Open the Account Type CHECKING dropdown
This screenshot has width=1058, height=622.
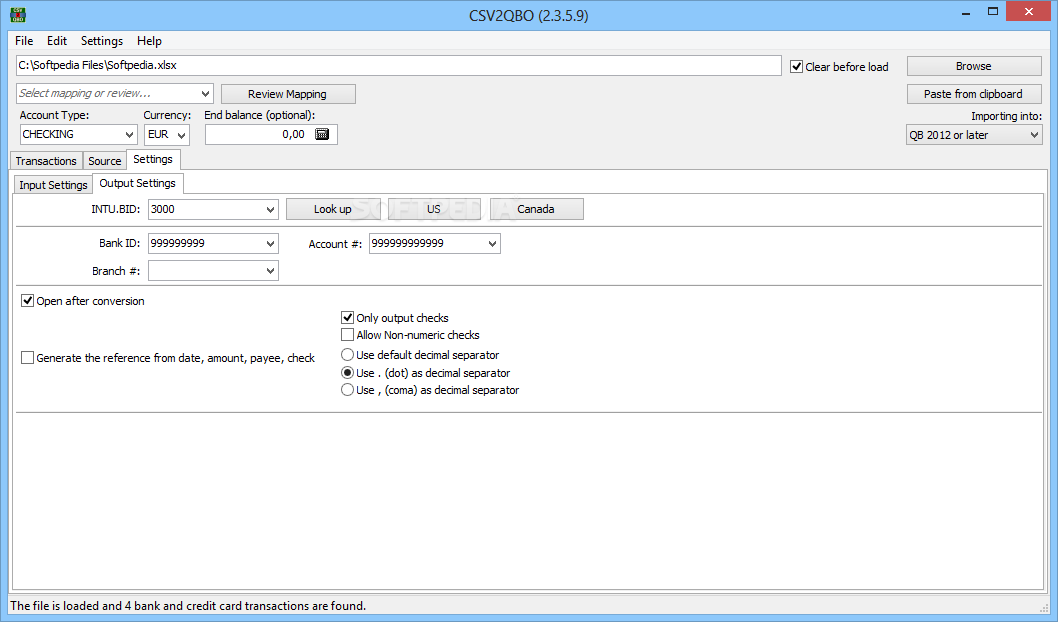(x=130, y=135)
